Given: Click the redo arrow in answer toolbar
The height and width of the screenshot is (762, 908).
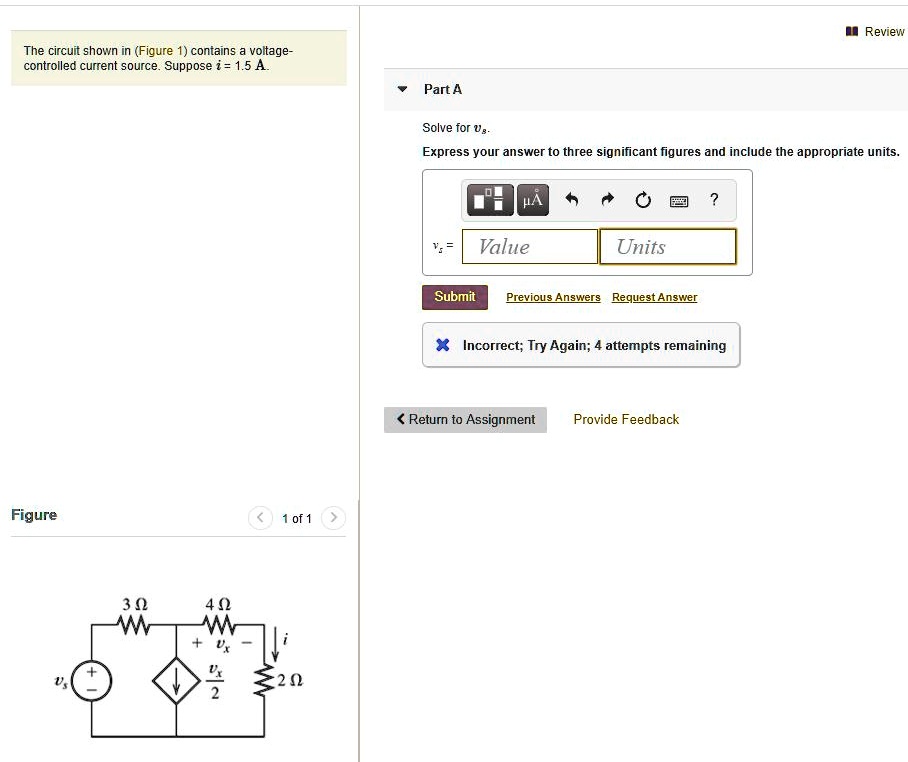Looking at the screenshot, I should pos(607,199).
